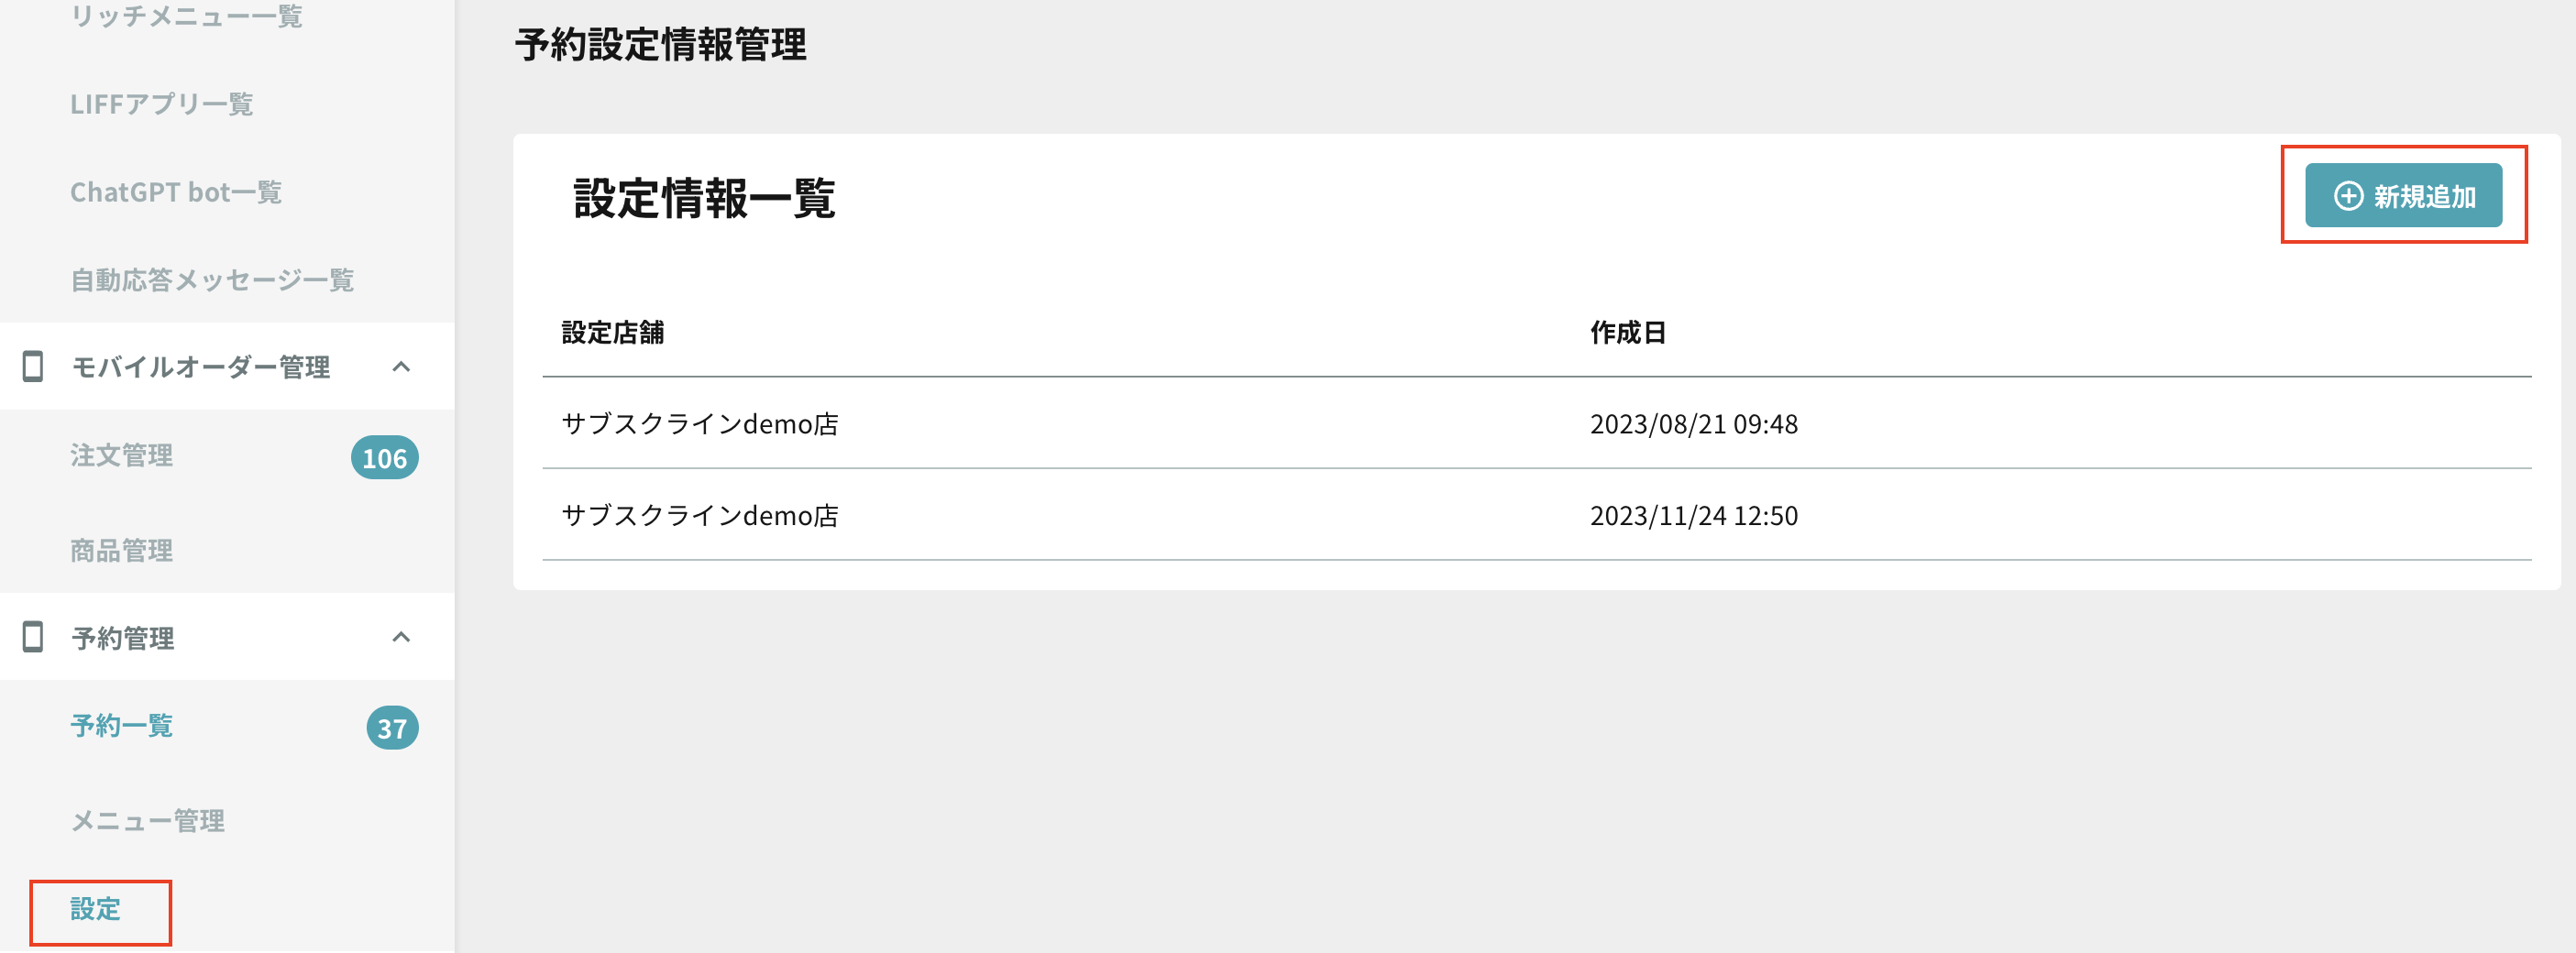Go to ChatGPT bot一覧
The width and height of the screenshot is (2576, 953).
(176, 192)
